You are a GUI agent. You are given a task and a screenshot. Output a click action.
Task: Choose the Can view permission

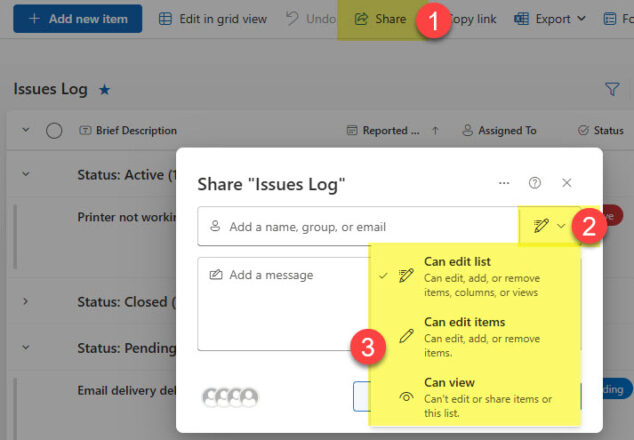tap(475, 397)
